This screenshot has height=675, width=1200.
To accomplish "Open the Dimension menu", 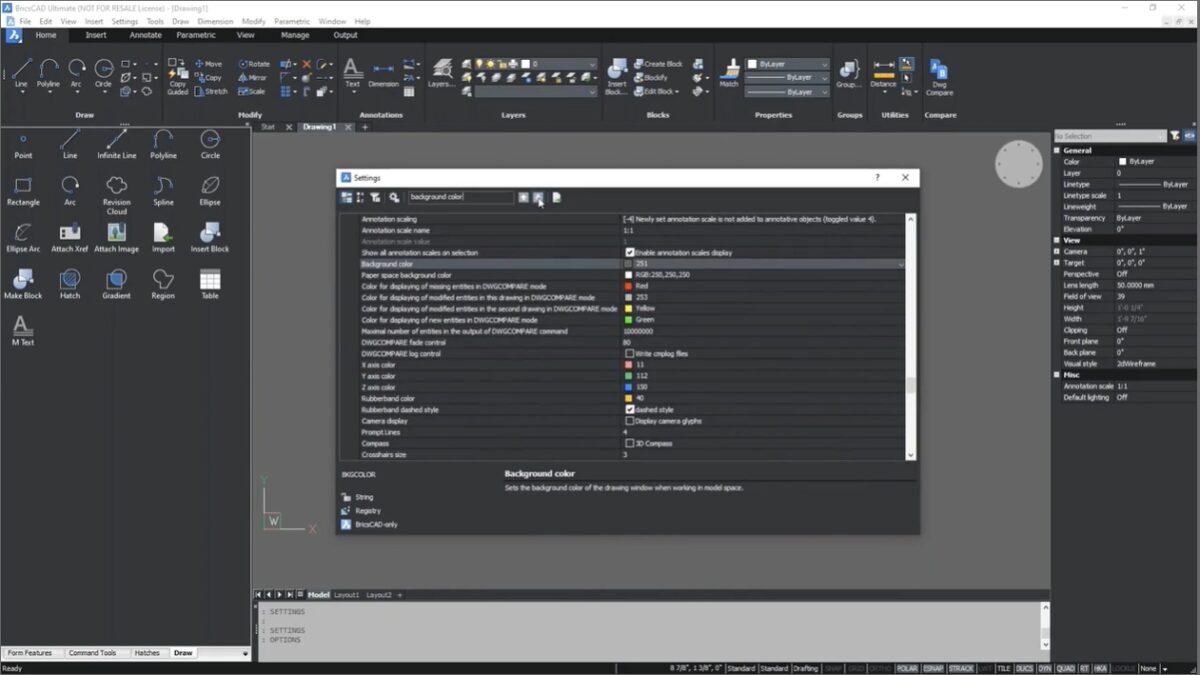I will click(215, 21).
